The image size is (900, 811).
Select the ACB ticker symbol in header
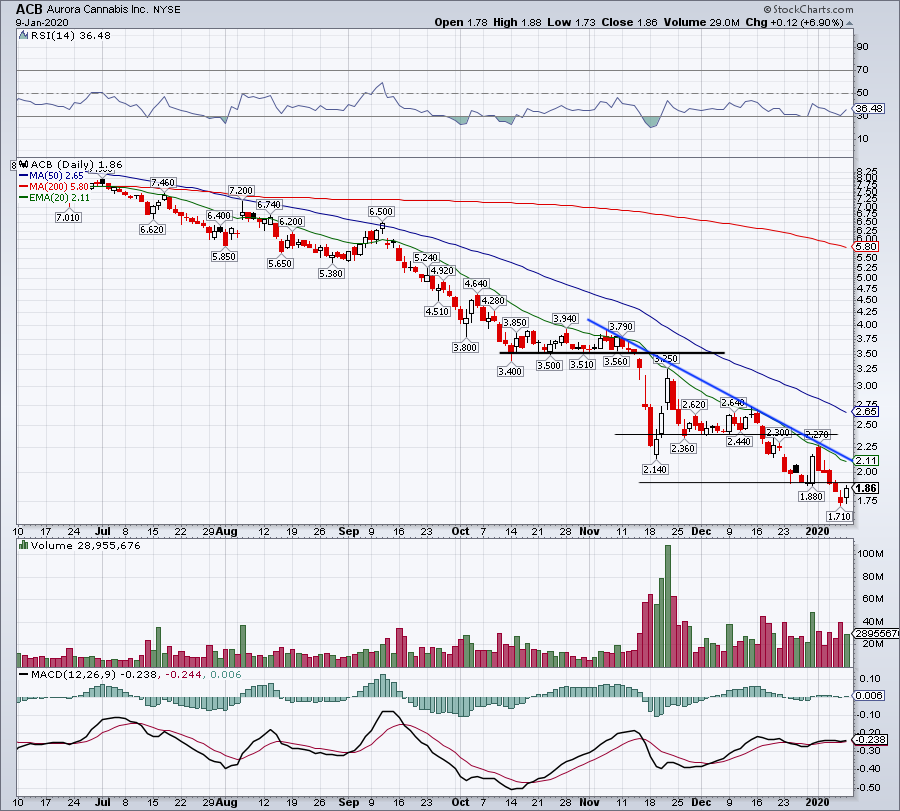pyautogui.click(x=29, y=9)
